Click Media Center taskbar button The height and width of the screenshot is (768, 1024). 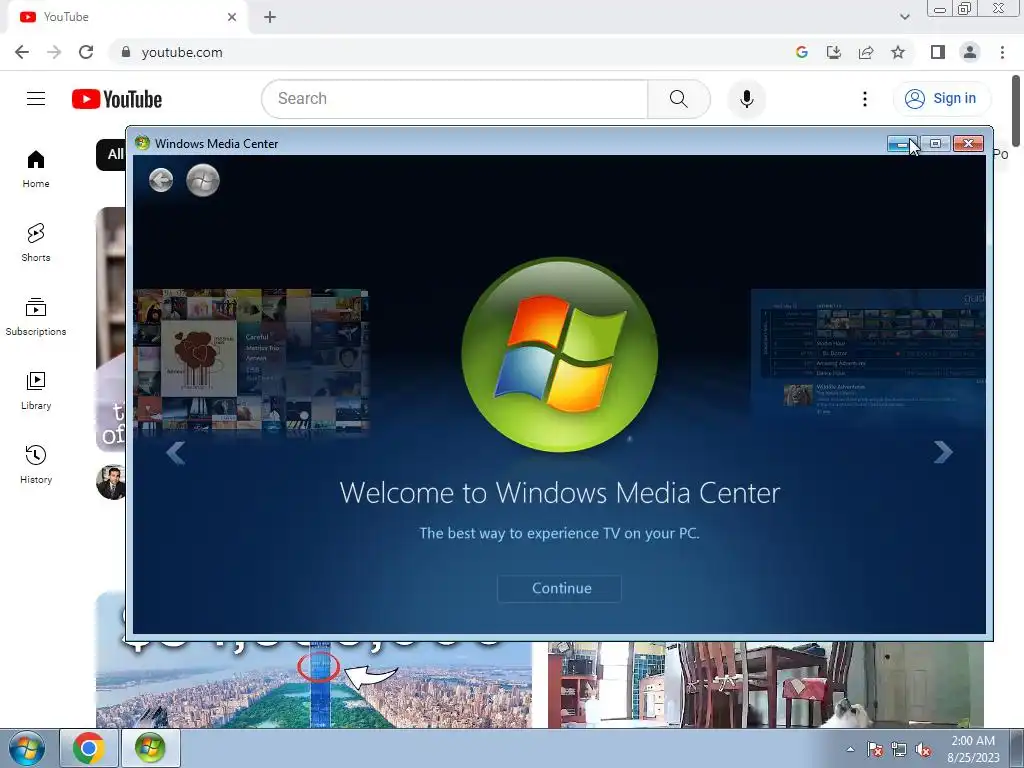click(150, 748)
